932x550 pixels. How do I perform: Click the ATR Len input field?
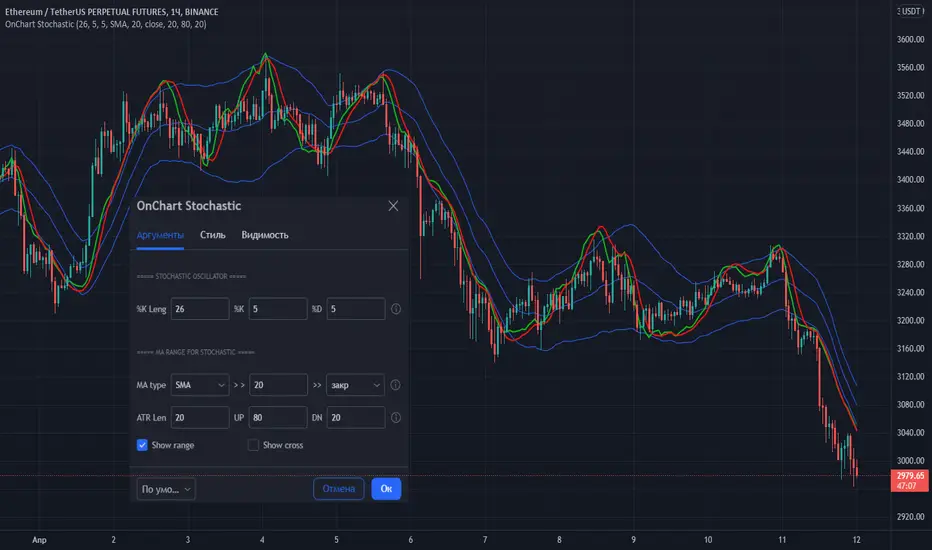(200, 417)
